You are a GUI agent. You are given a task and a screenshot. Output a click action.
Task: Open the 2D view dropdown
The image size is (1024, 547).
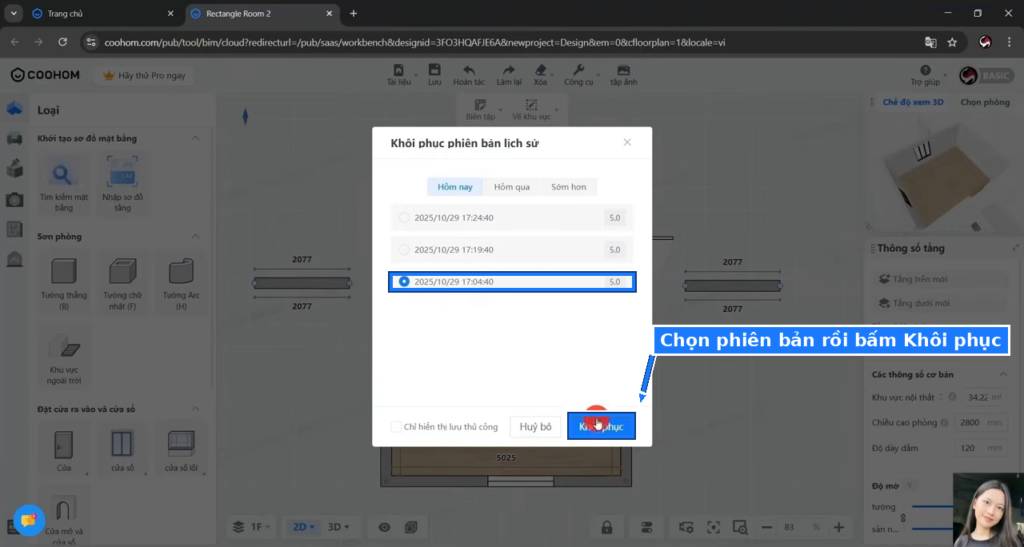point(304,527)
